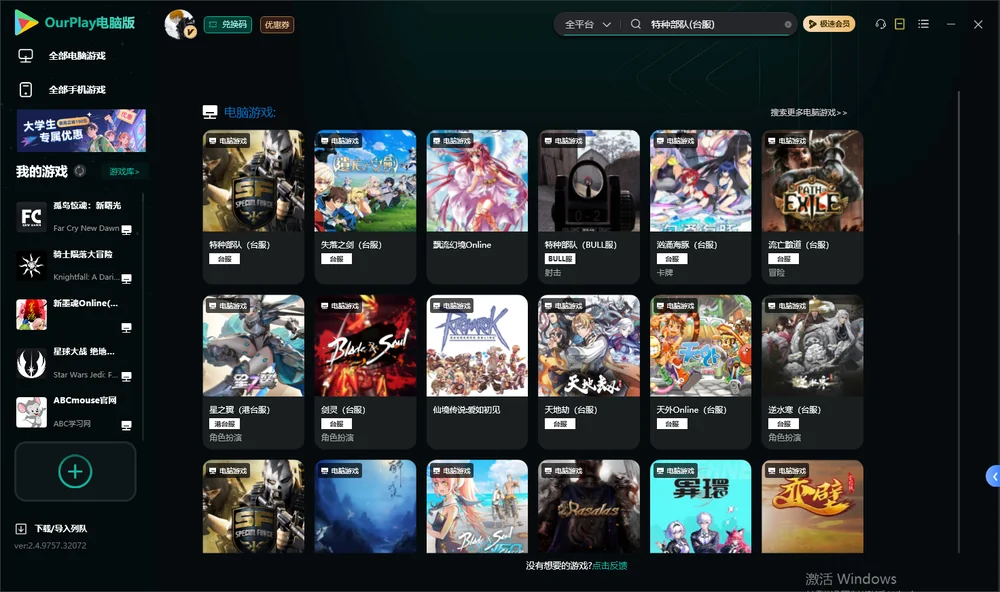Open 下载/导入列队 queue
The width and height of the screenshot is (1000, 592).
[x=61, y=529]
